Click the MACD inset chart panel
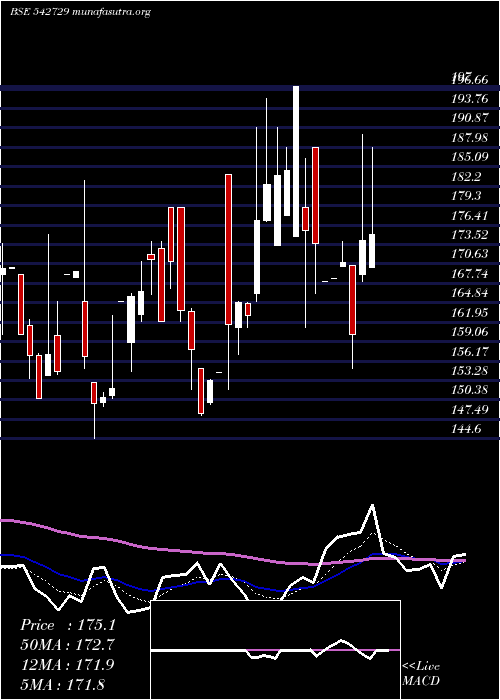Image resolution: width=500 pixels, height=700 pixels. (x=275, y=650)
